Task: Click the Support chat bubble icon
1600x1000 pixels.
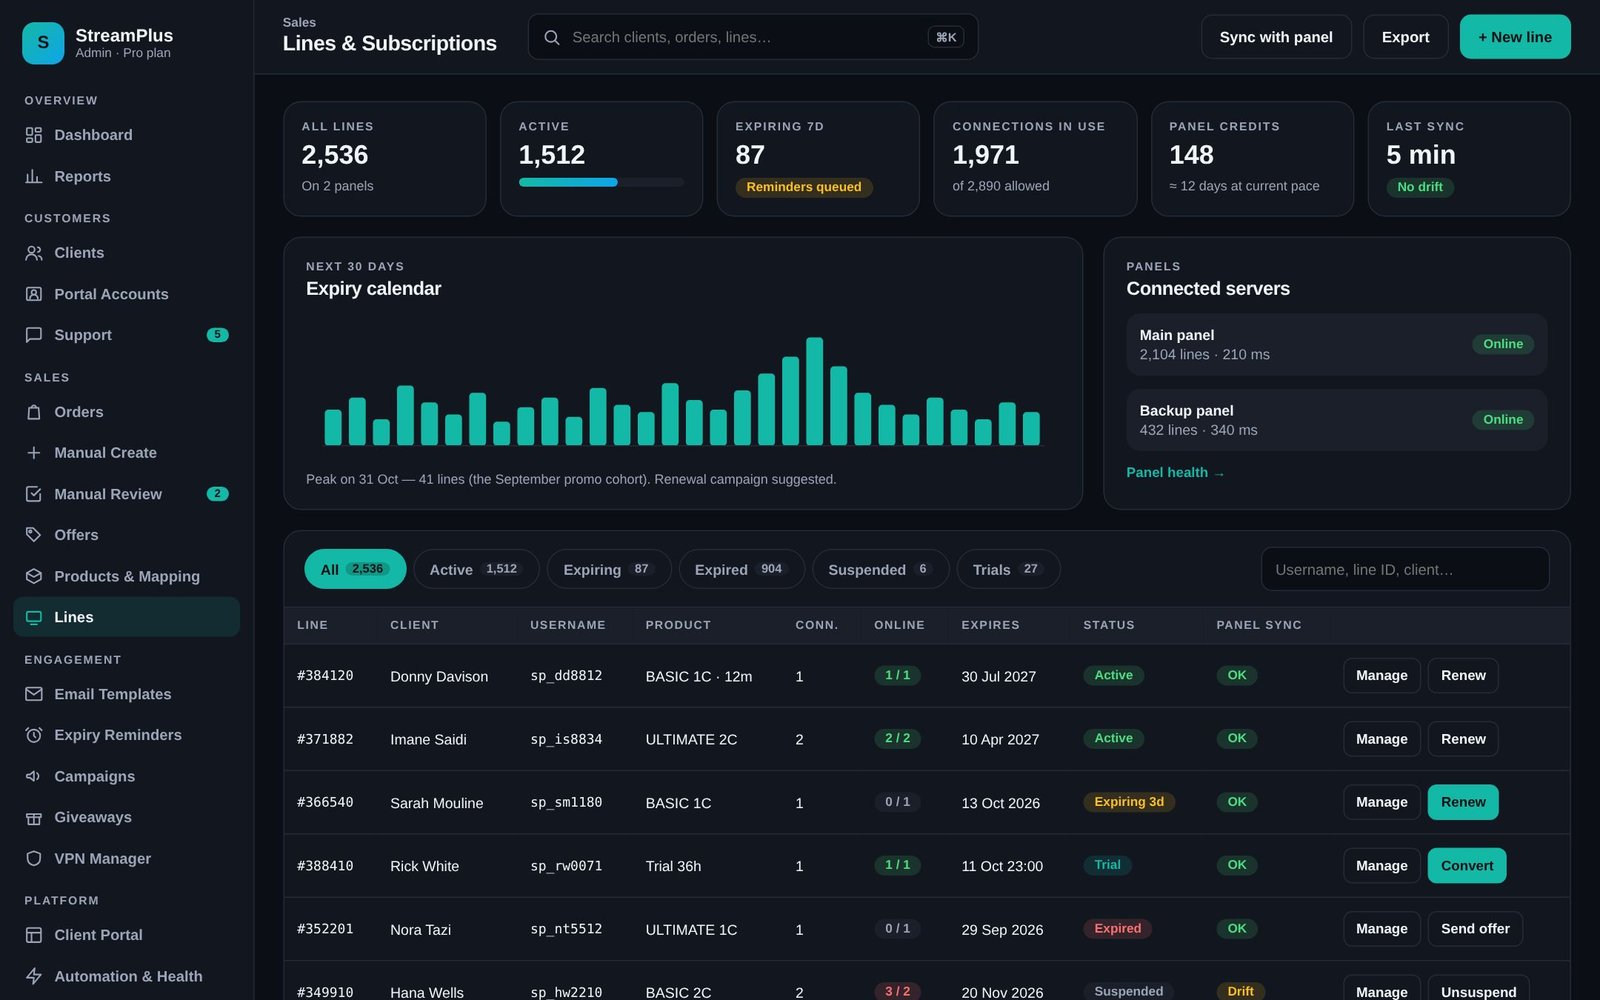Action: coord(34,335)
